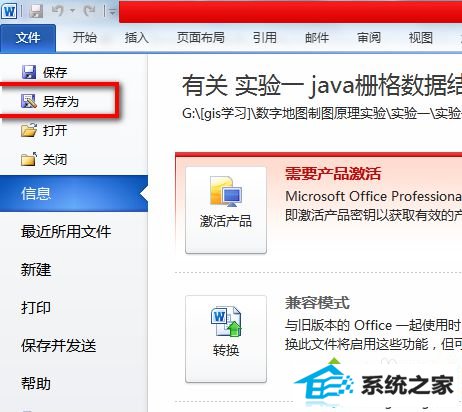Open 最近所用文件 recent files list

tap(66, 231)
